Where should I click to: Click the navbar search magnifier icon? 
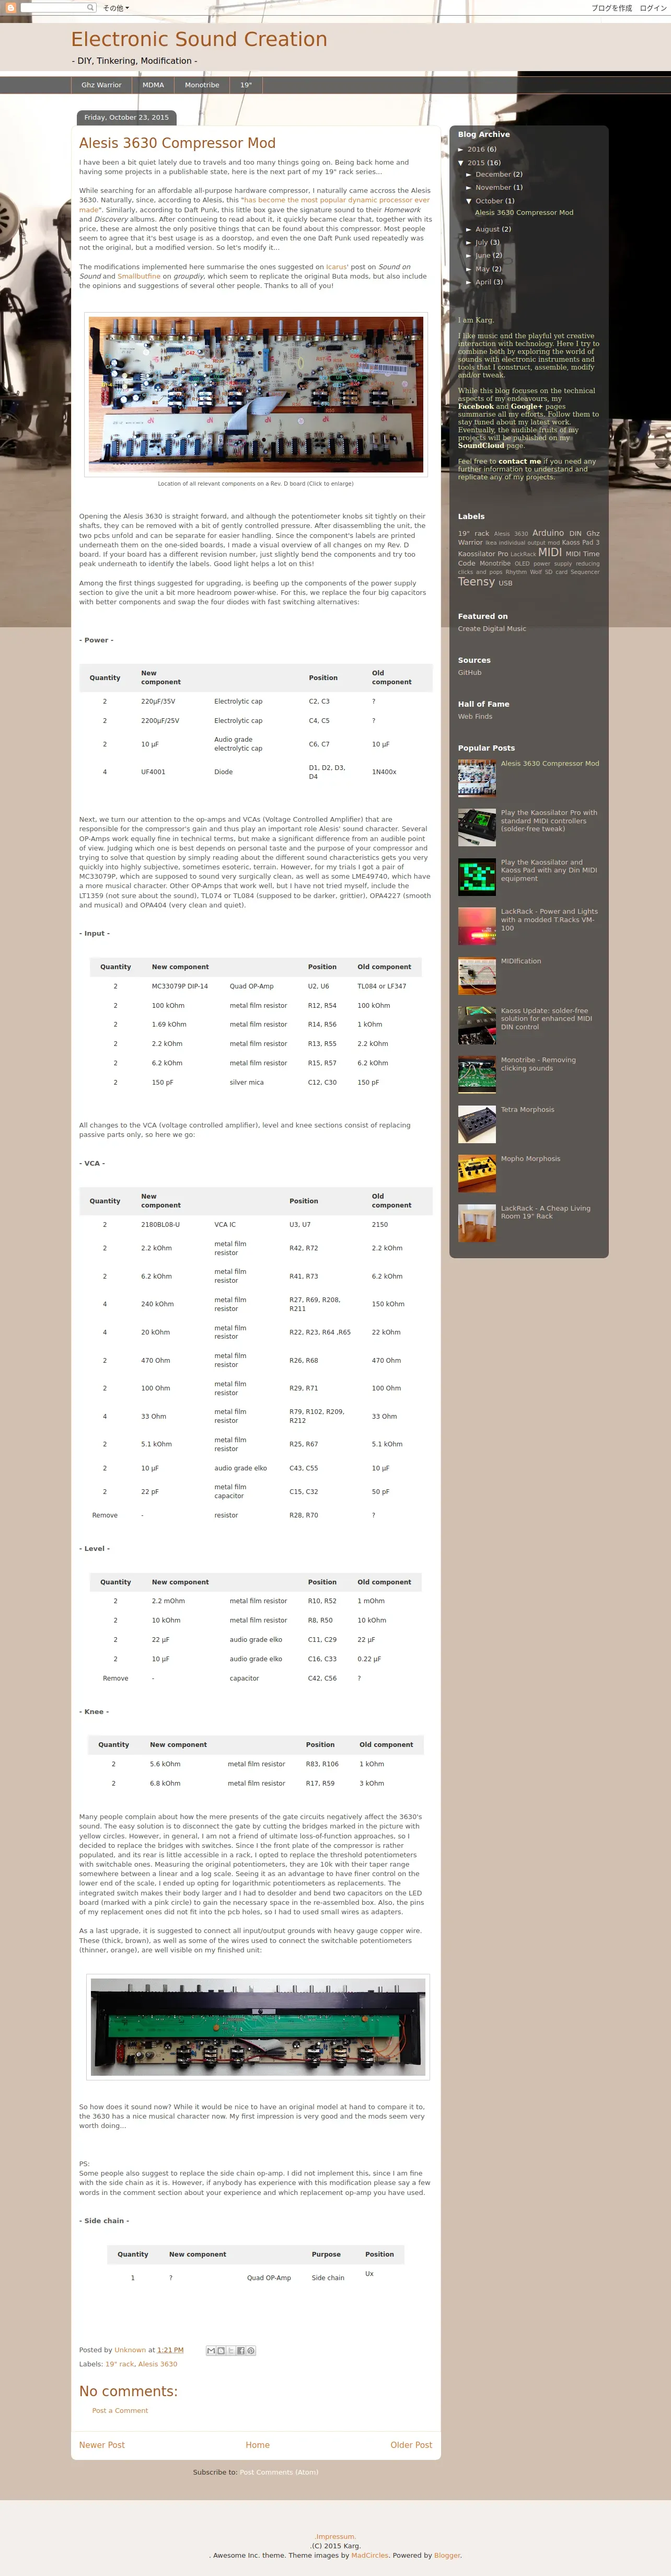91,7
